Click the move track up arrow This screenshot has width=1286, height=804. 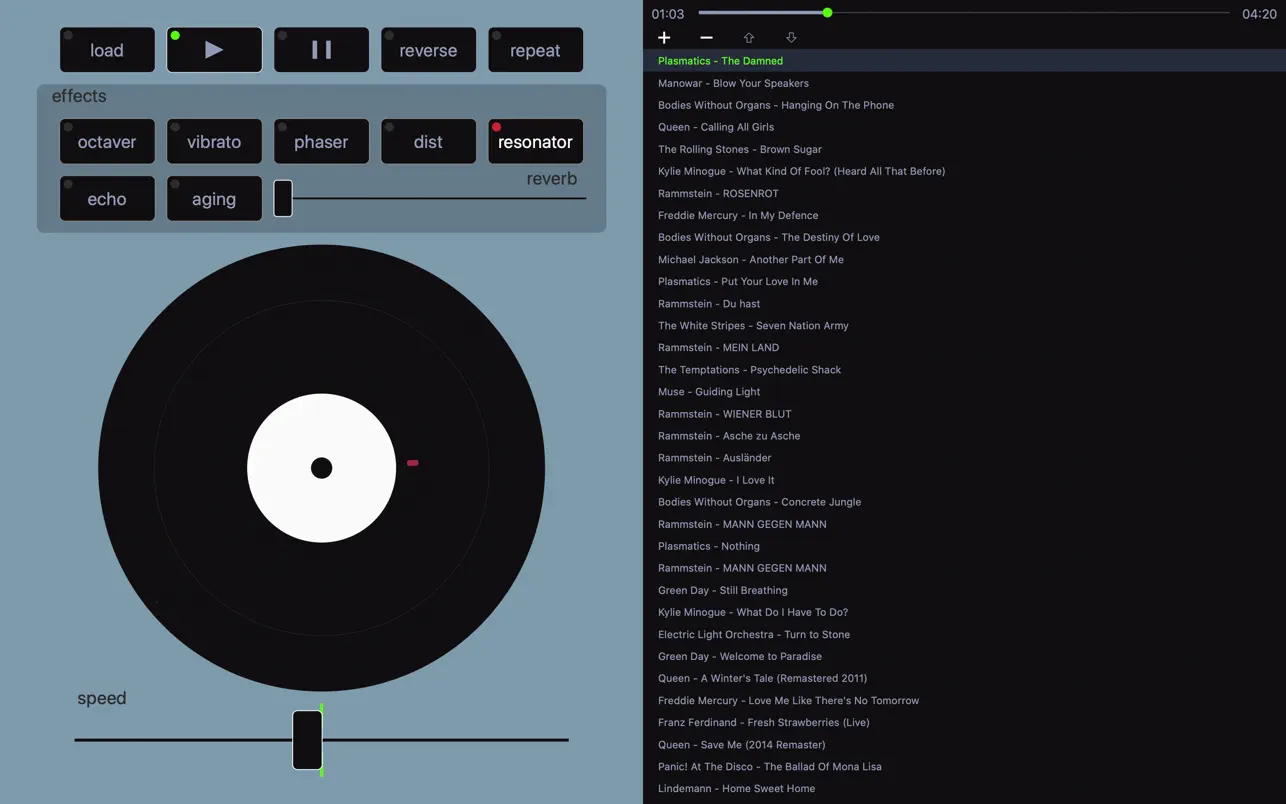pyautogui.click(x=749, y=38)
